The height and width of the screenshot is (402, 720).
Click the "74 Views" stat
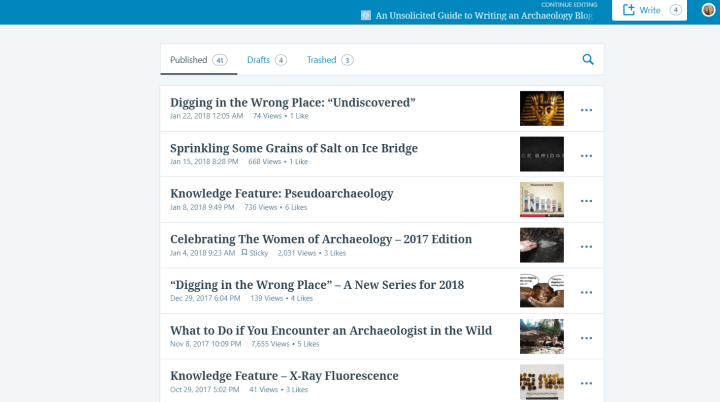[267, 116]
